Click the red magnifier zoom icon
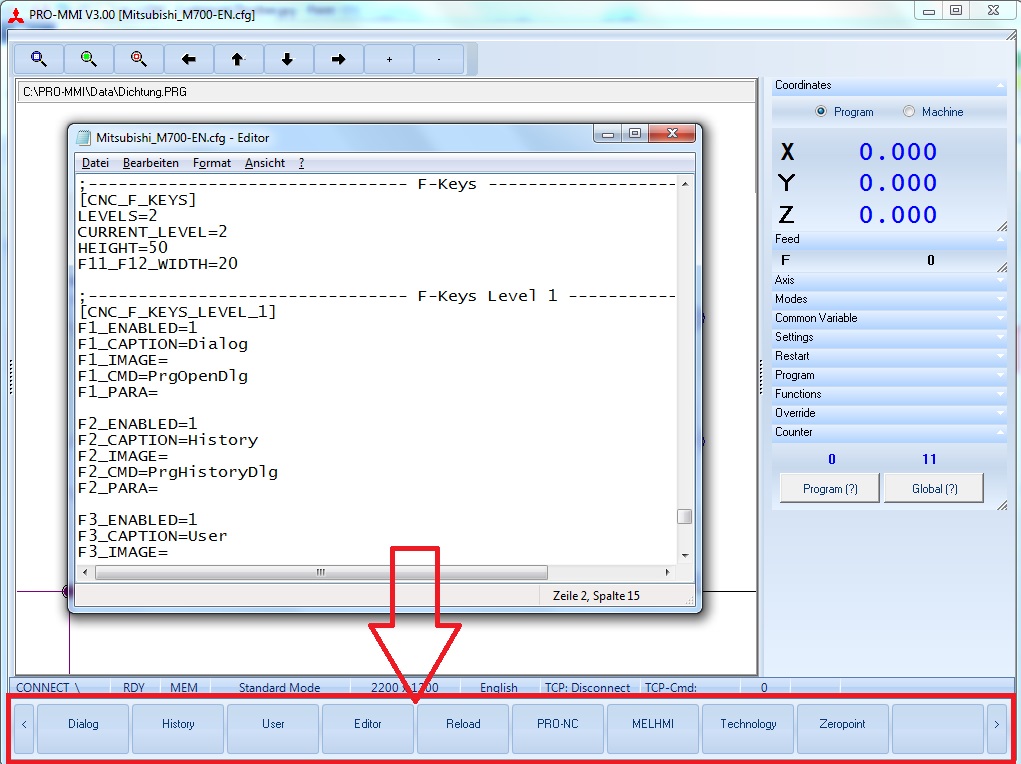Image resolution: width=1021 pixels, height=764 pixels. coord(139,59)
